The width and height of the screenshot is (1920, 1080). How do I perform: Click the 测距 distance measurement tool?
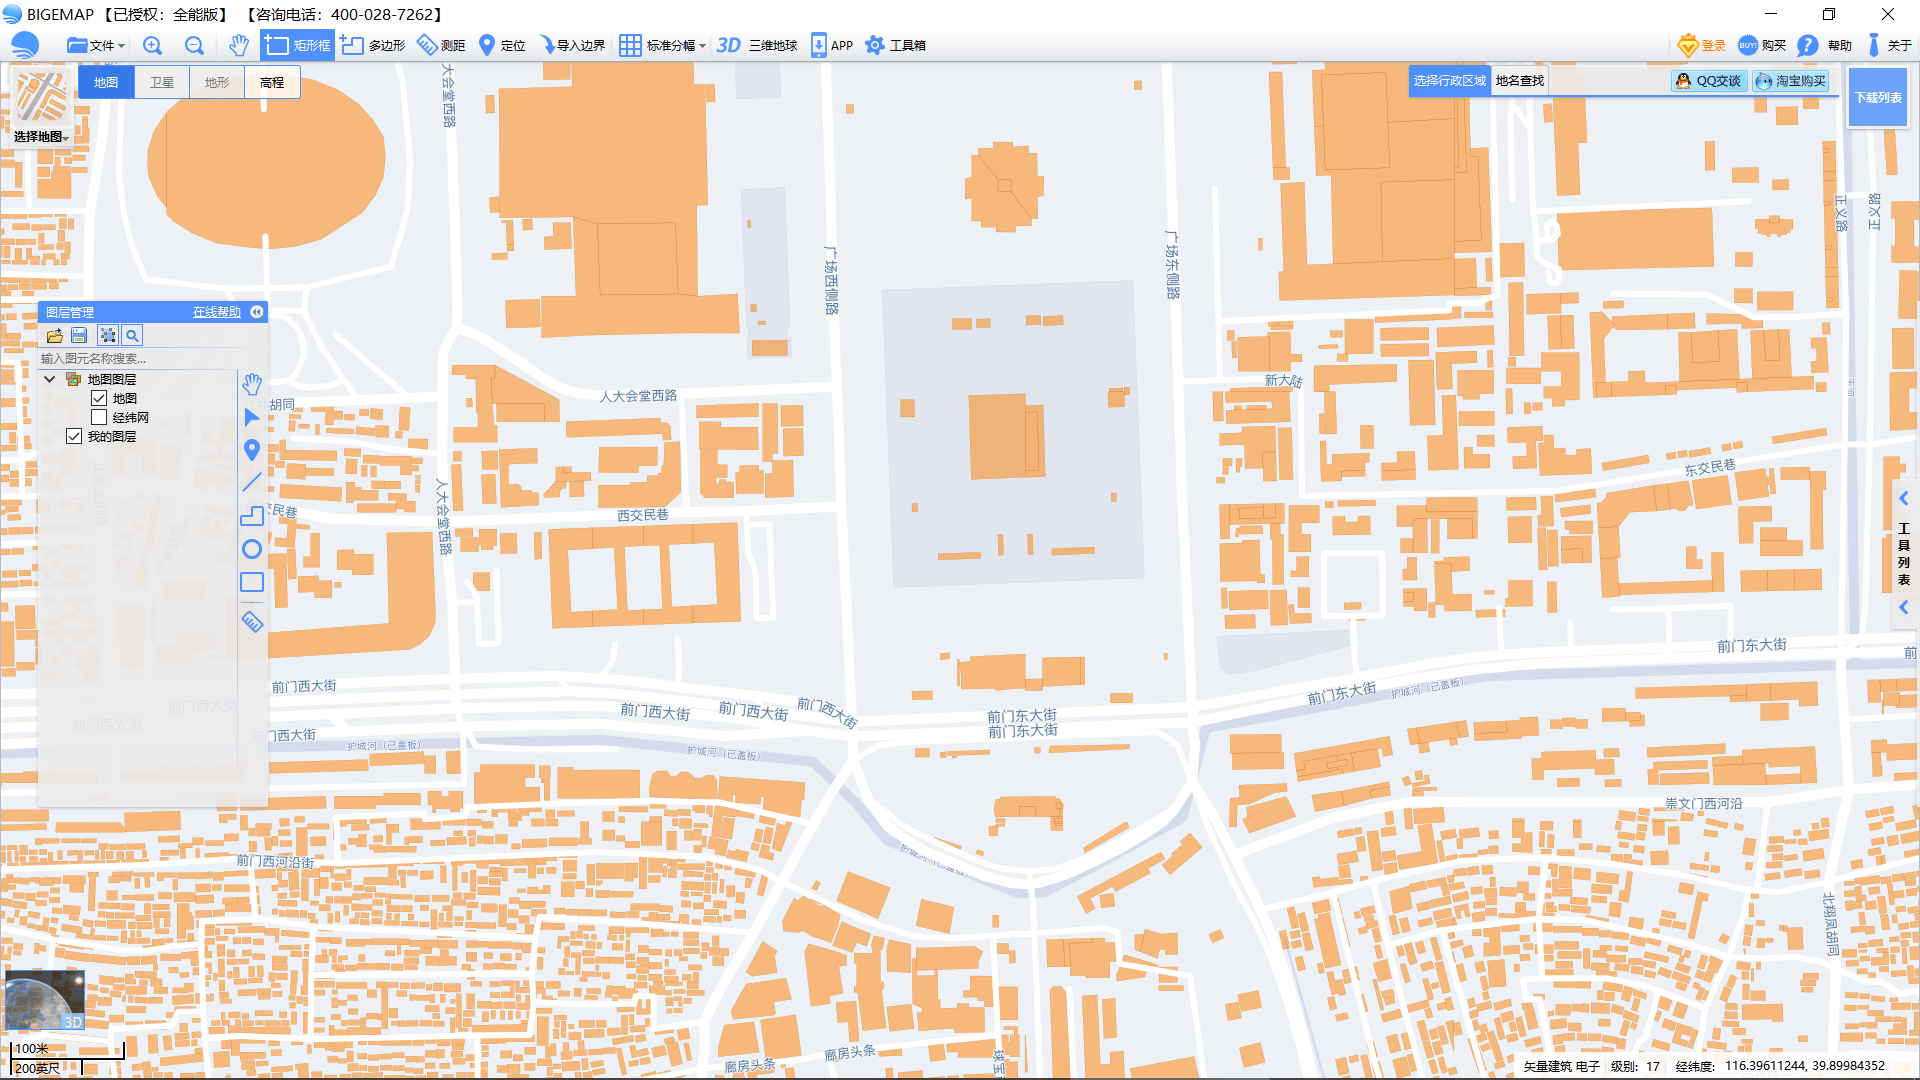tap(441, 45)
